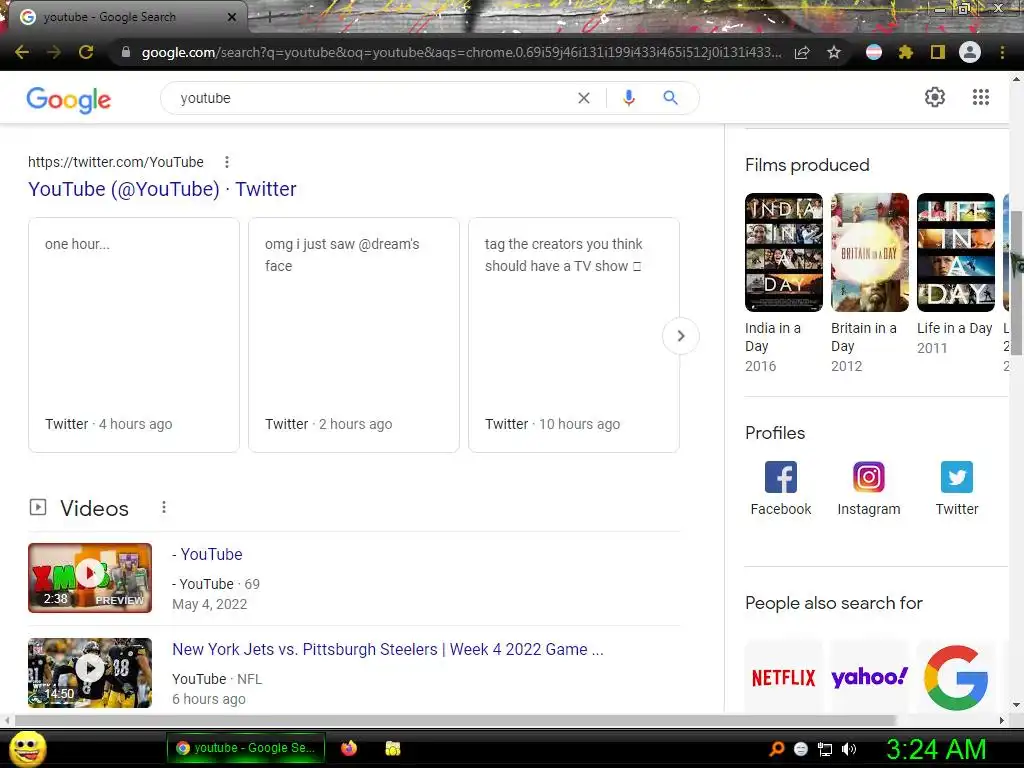The height and width of the screenshot is (768, 1024).
Task: Click the round white tray icon
Action: [801, 749]
